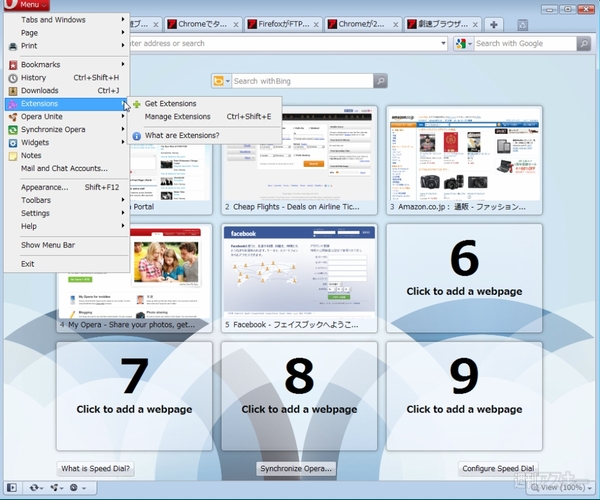Choose Show Menu Bar option
This screenshot has height=500, width=600.
tap(67, 245)
